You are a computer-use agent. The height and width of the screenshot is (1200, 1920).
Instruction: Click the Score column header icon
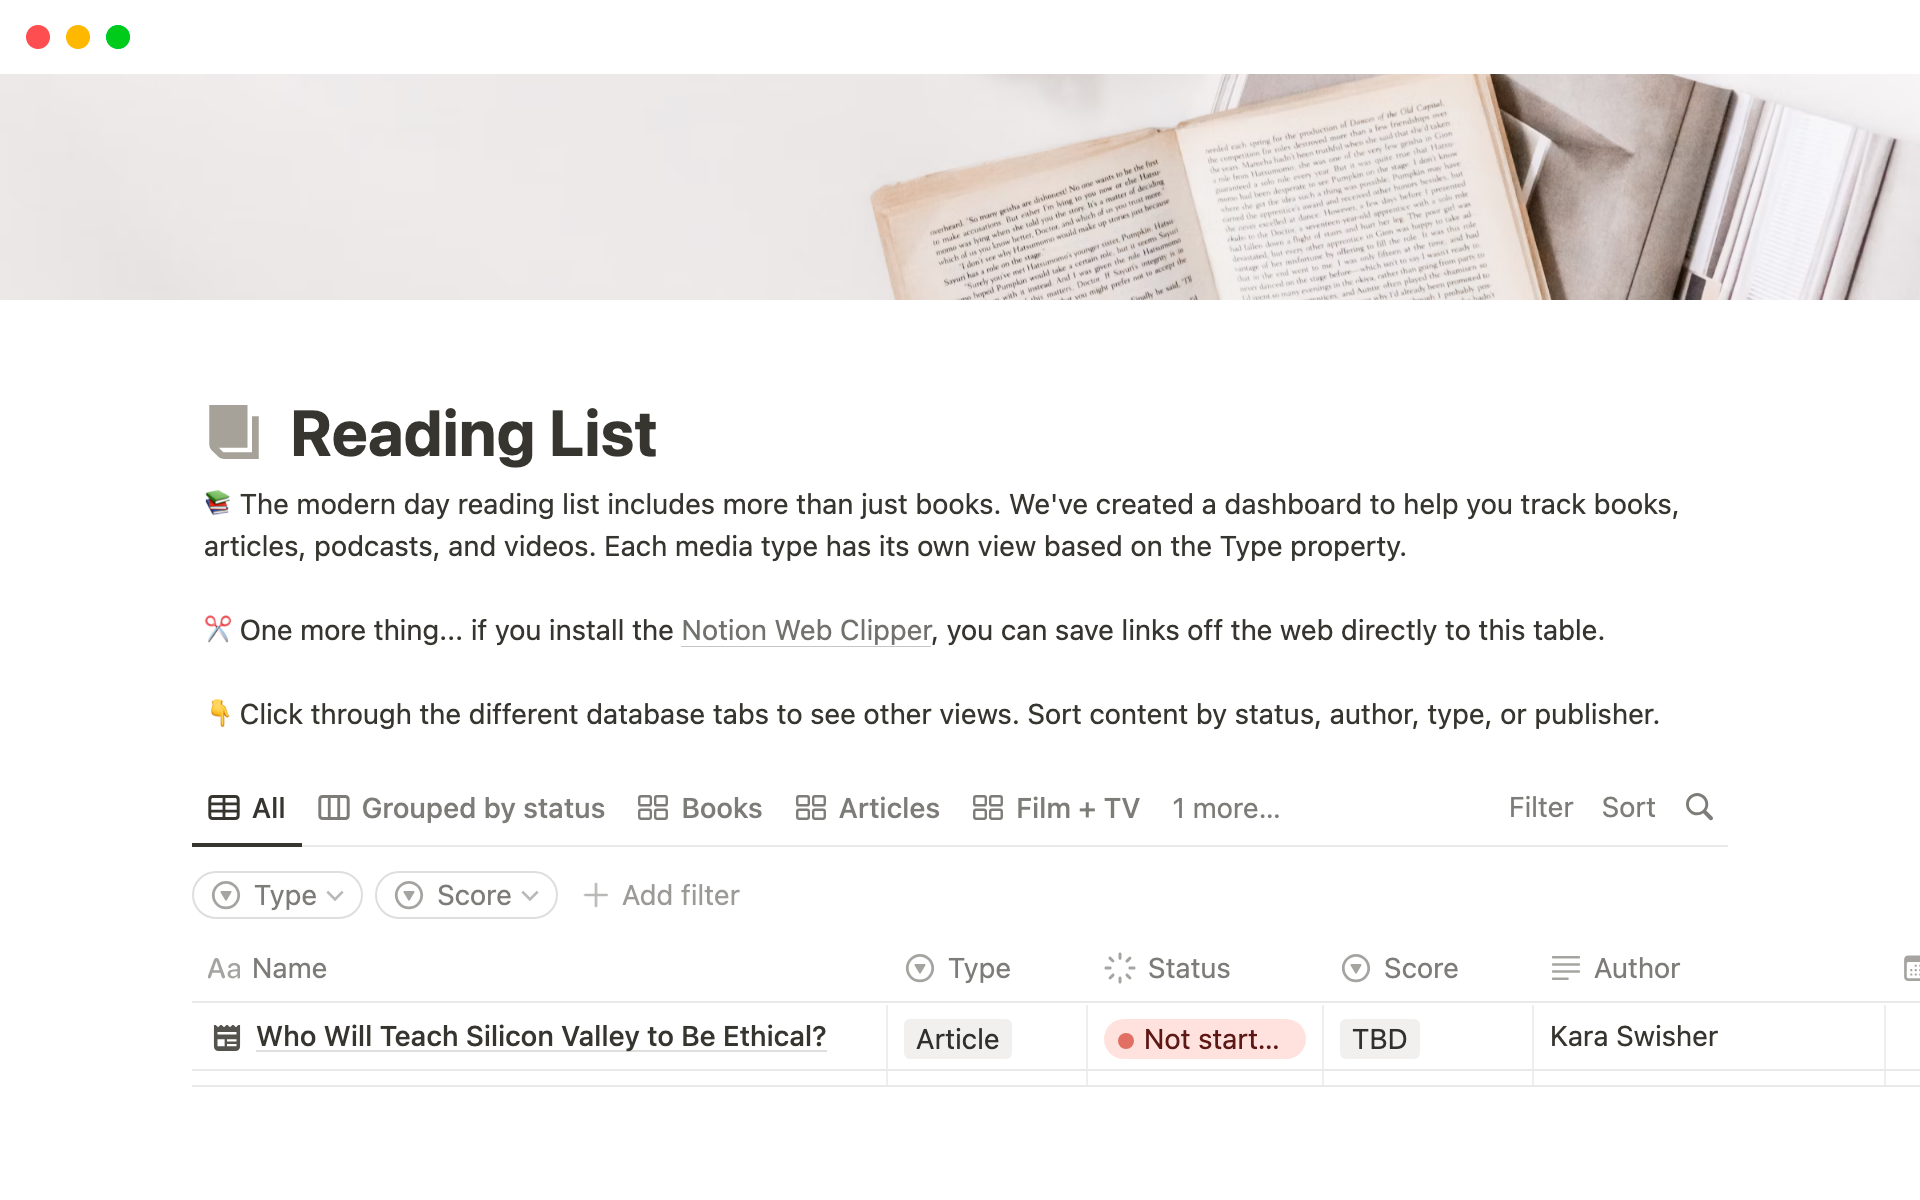[1355, 968]
